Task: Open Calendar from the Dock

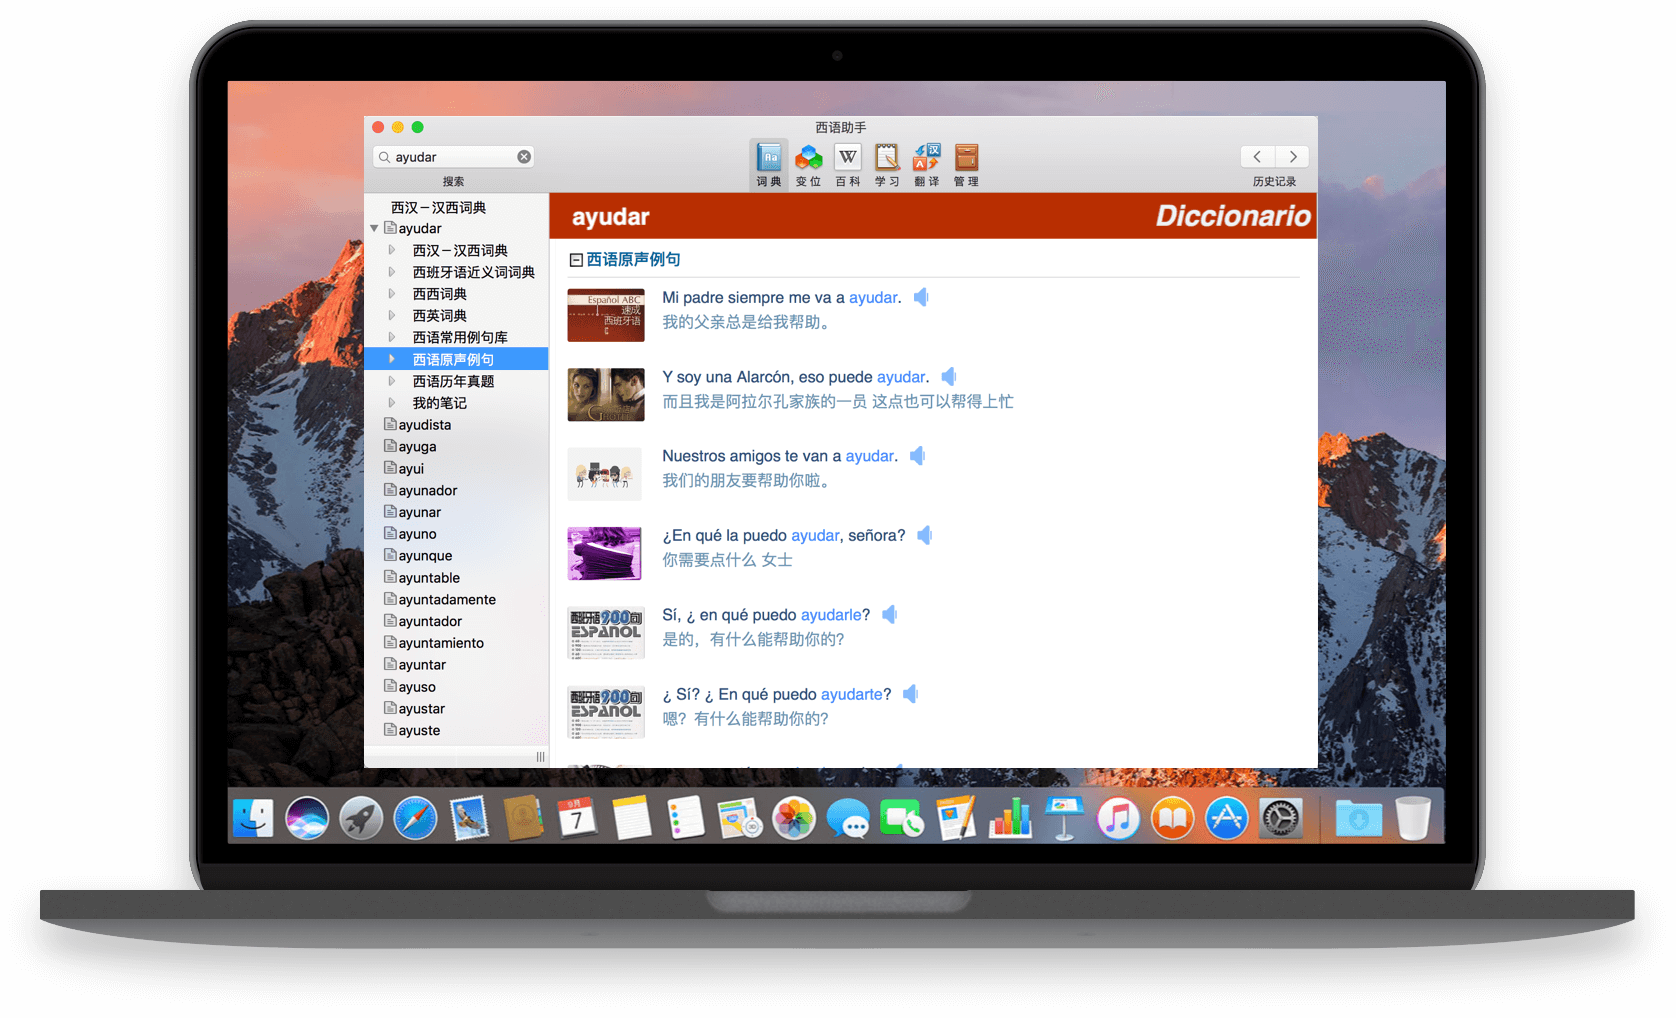Action: (577, 818)
